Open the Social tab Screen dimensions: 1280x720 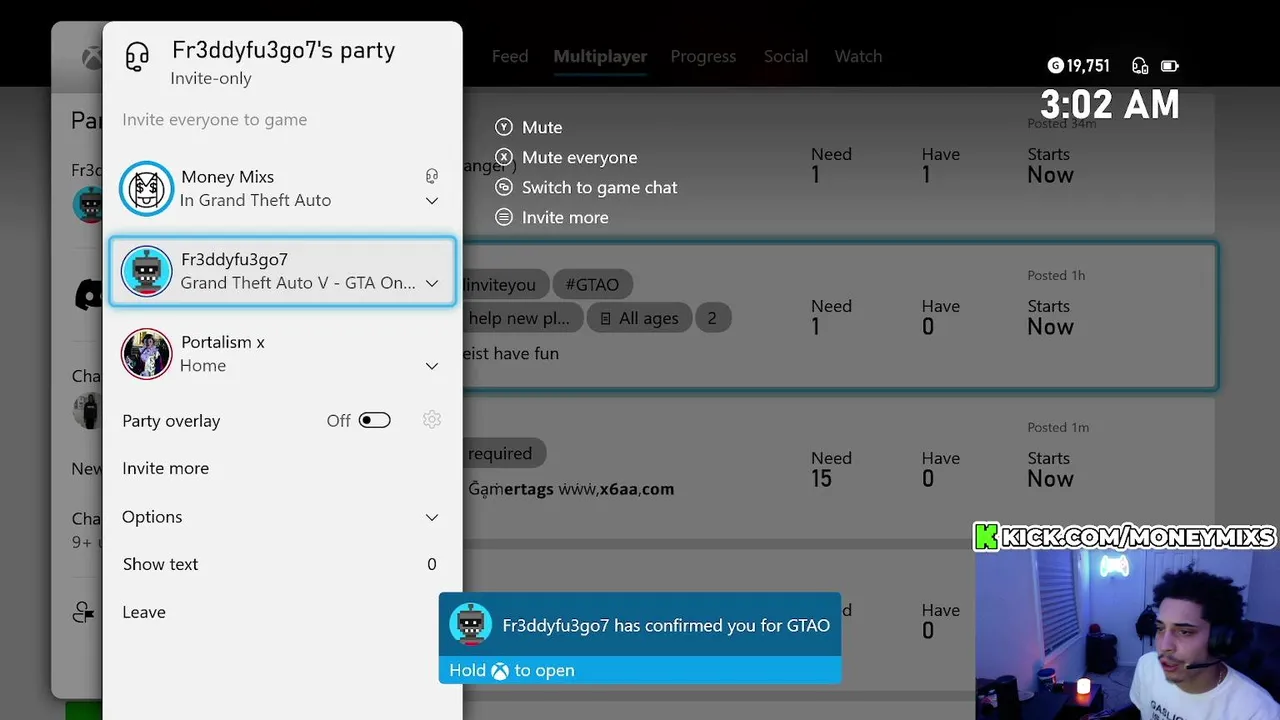786,56
